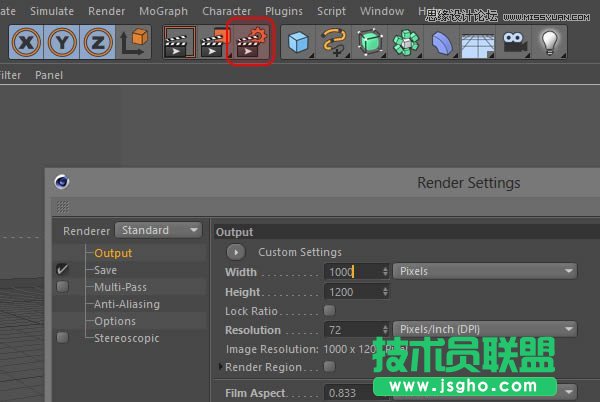This screenshot has height=402, width=600.
Task: Open the Renderer Standard dropdown
Action: 159,230
